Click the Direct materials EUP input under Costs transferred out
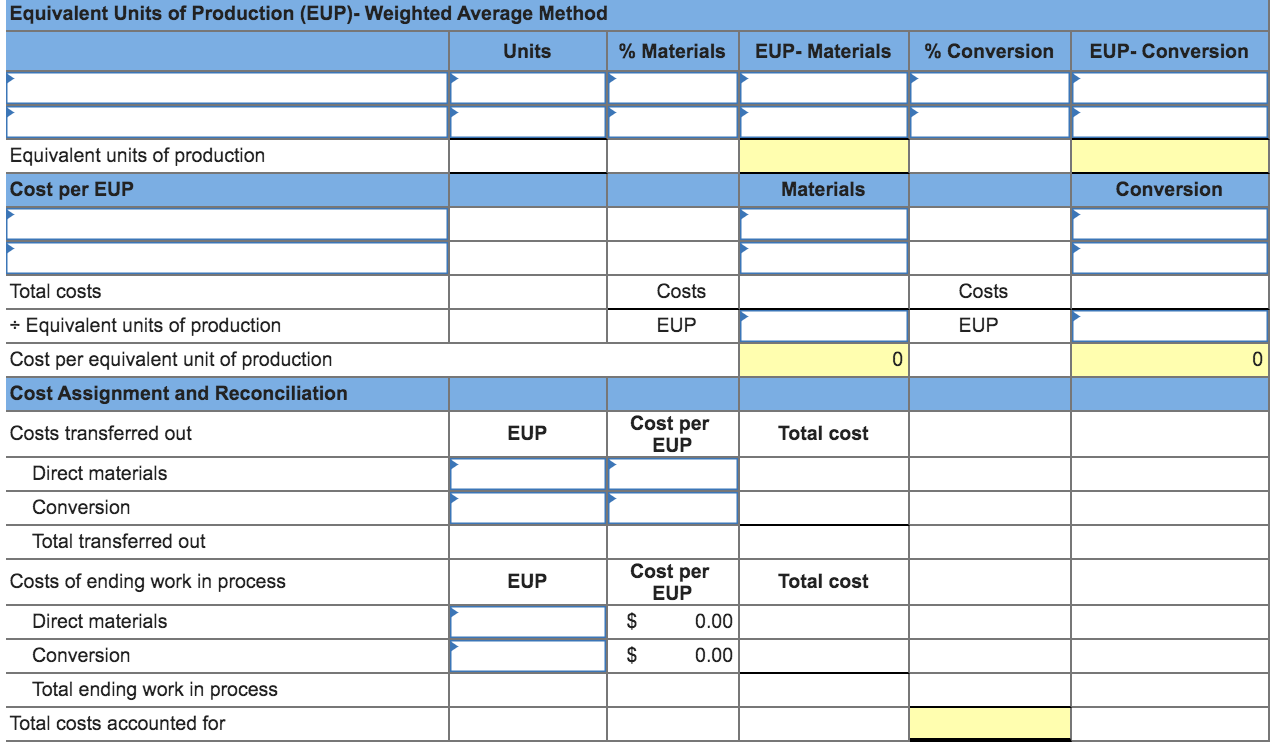The width and height of the screenshot is (1288, 744). (527, 472)
